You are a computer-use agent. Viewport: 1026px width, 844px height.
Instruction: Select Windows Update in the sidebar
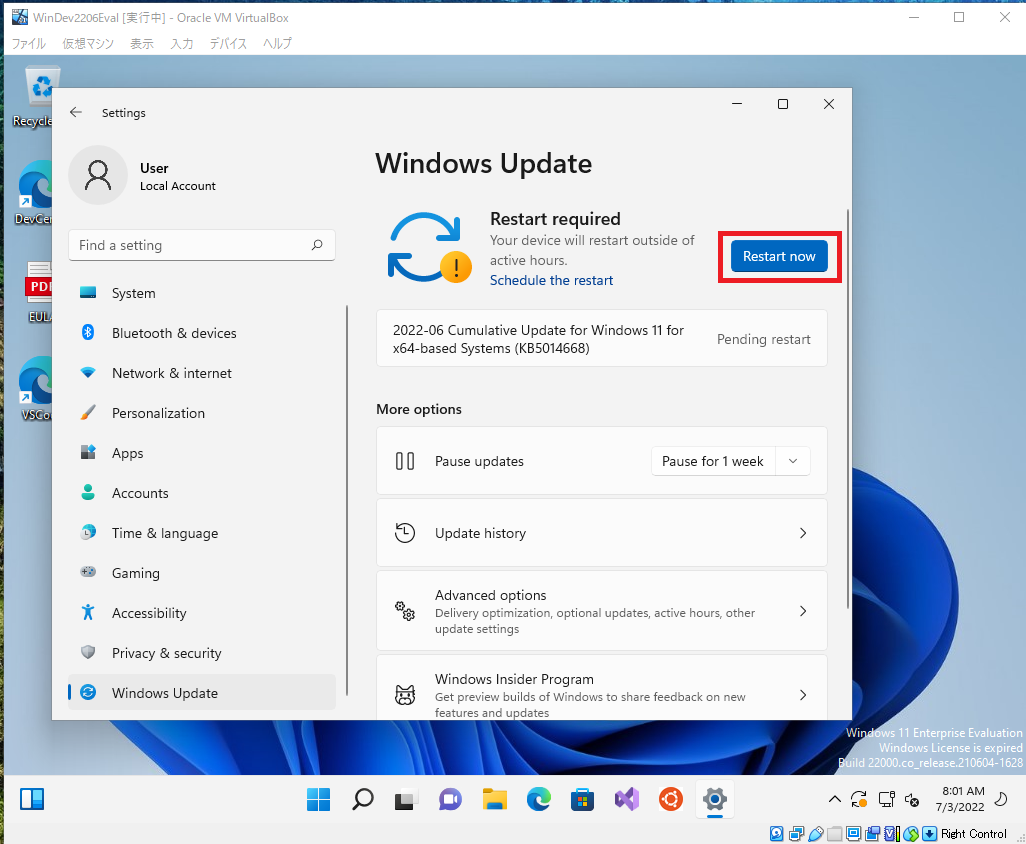coord(202,693)
